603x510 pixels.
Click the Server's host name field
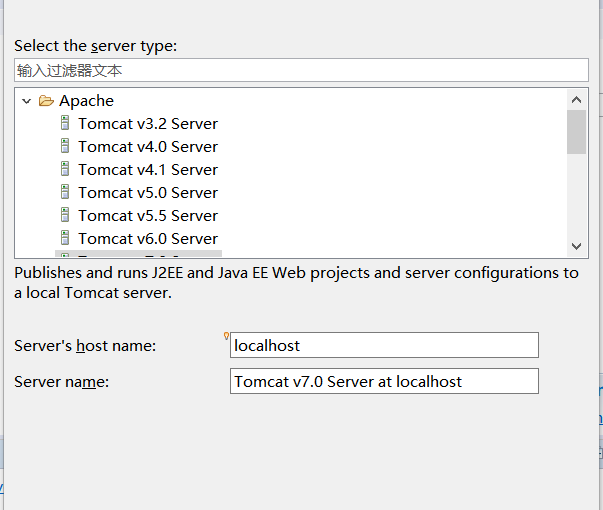tap(384, 345)
